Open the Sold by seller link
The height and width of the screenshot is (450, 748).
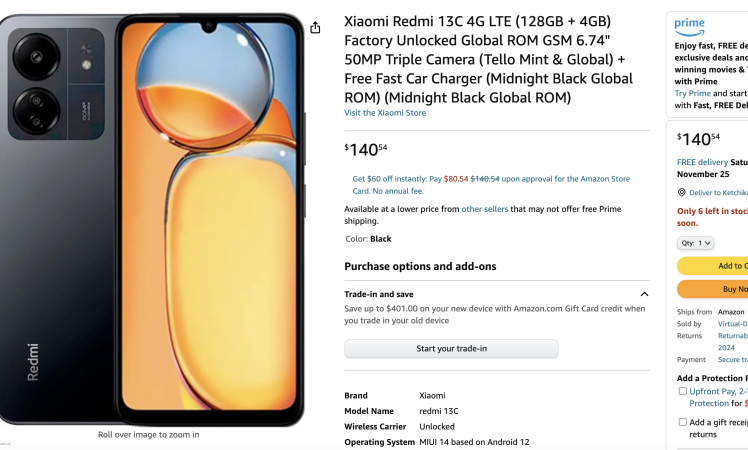click(x=732, y=324)
